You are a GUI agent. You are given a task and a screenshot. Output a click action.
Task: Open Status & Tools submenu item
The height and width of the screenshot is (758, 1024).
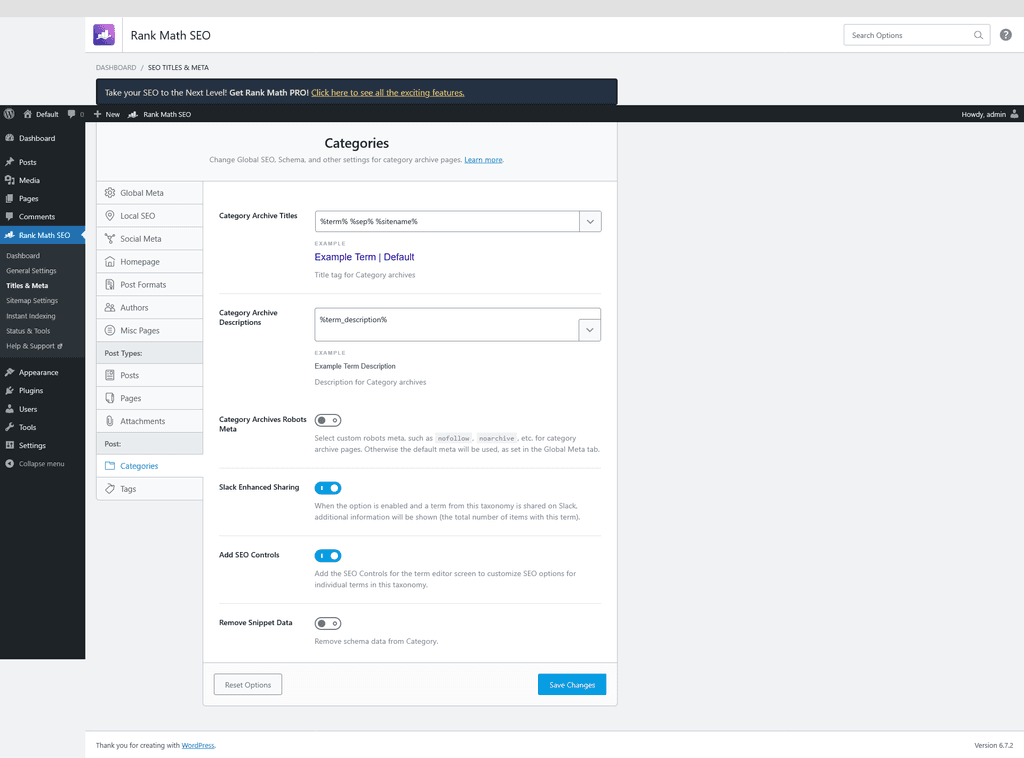(28, 330)
